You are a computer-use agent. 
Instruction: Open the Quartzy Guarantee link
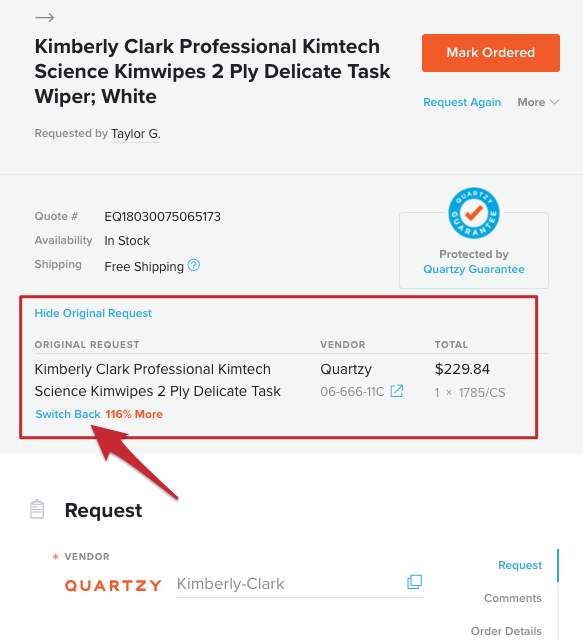coord(474,269)
